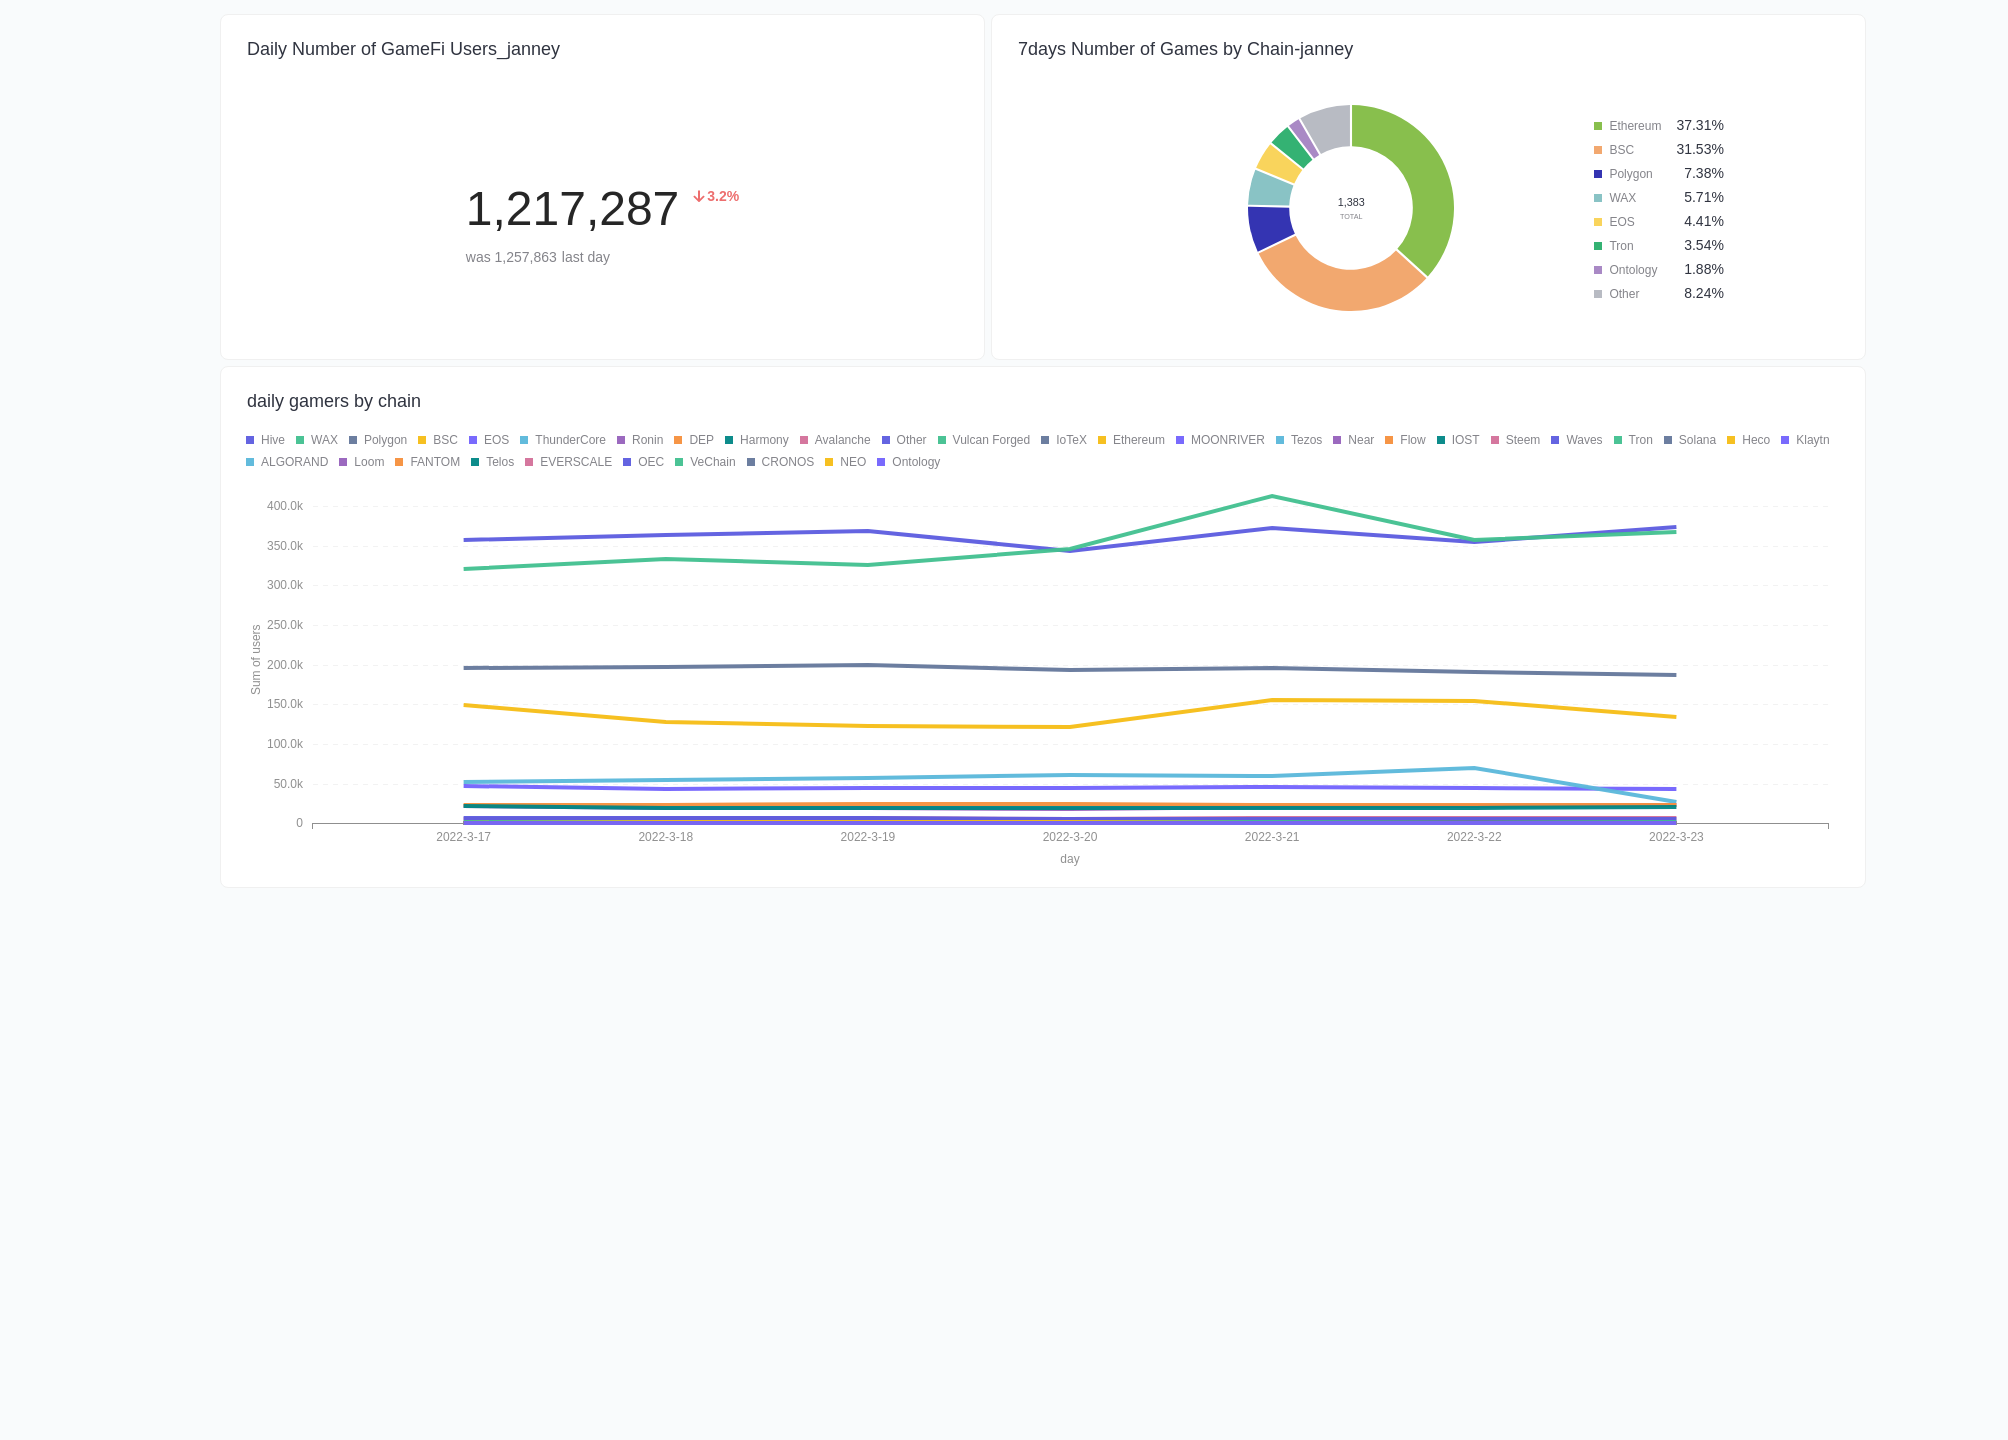
Task: Click the orange BSC legend square
Action: tap(1597, 149)
